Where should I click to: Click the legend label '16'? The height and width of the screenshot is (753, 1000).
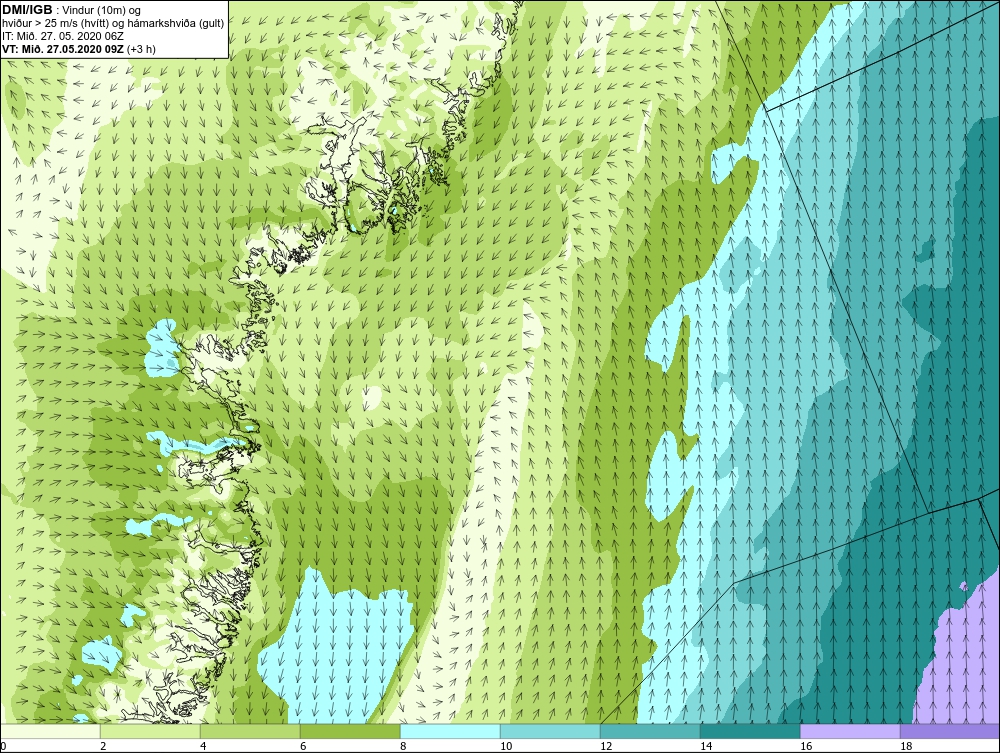[x=806, y=746]
